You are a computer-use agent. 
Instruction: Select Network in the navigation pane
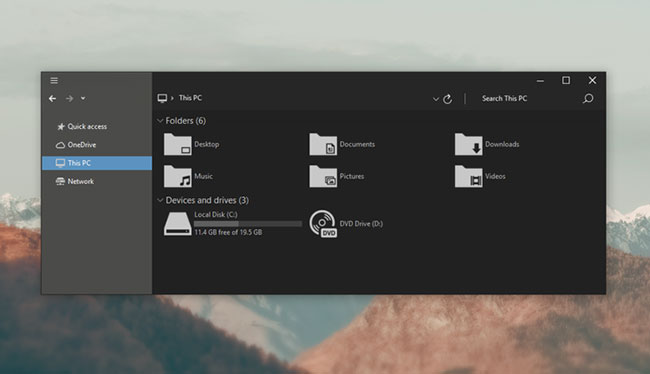(x=75, y=181)
